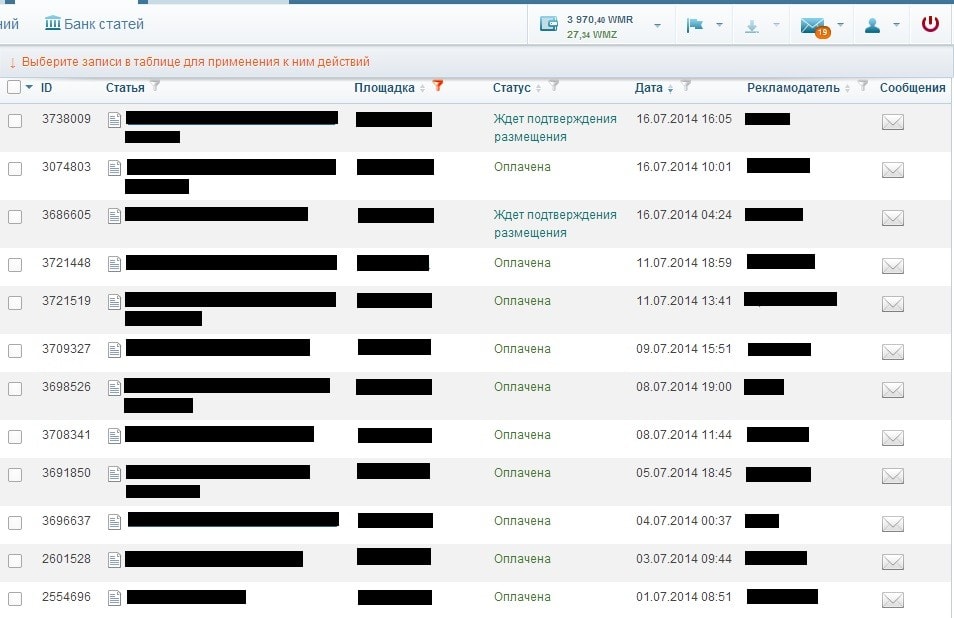Open the message envelope for row 3686605
Image resolution: width=954 pixels, height=618 pixels.
893,218
